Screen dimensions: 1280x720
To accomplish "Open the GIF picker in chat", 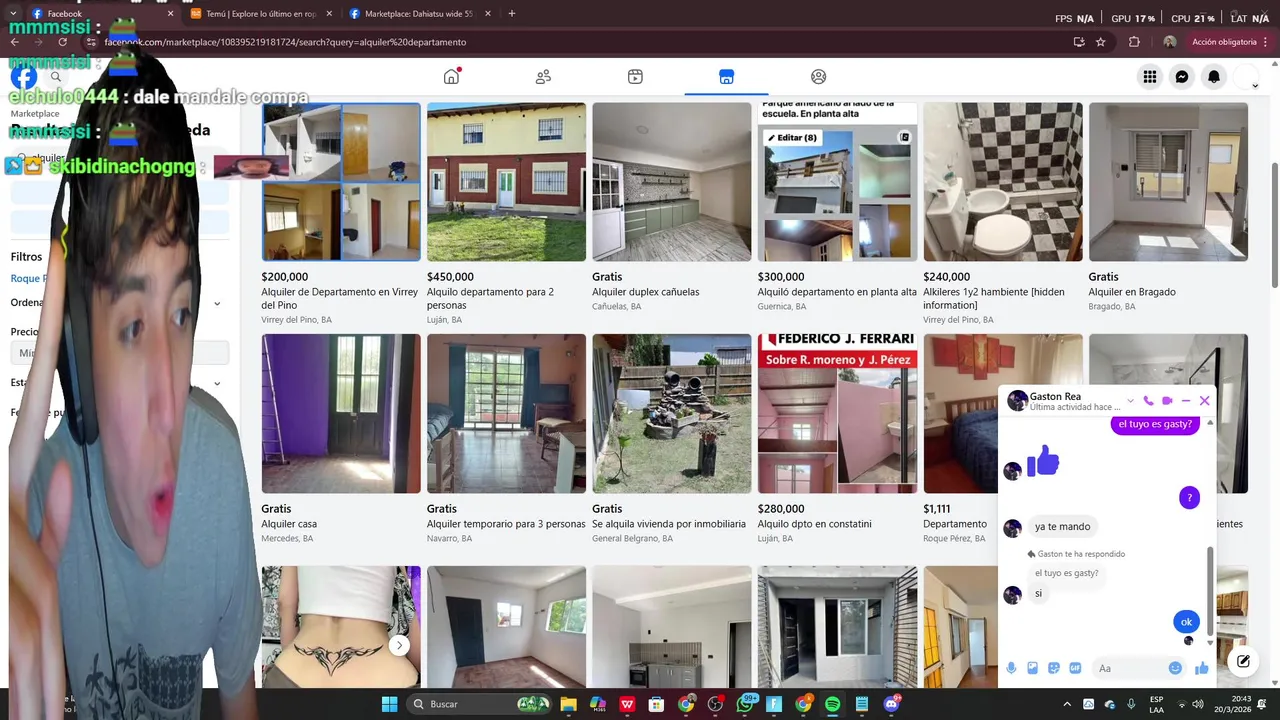I will [x=1075, y=668].
